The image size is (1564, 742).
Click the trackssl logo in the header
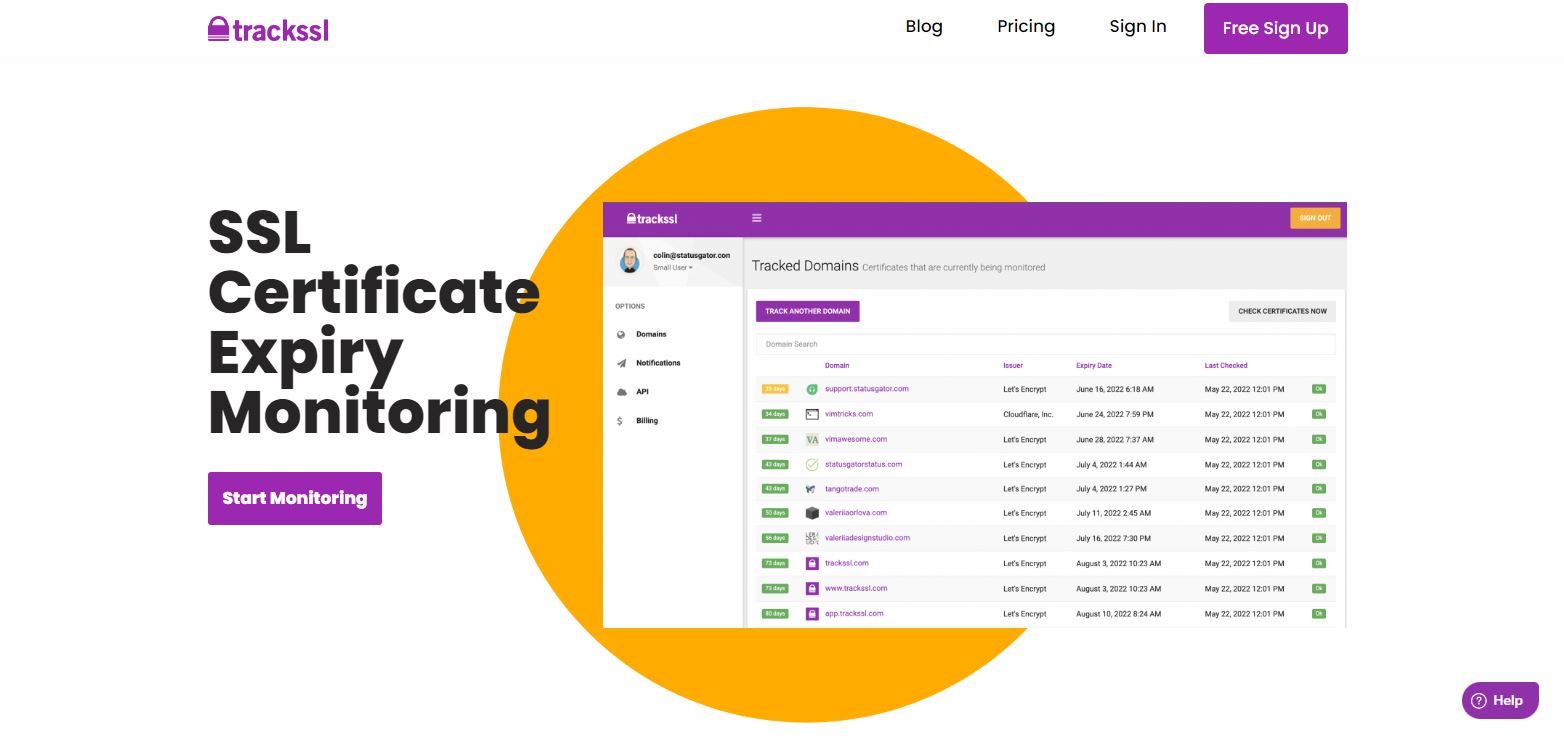click(268, 29)
